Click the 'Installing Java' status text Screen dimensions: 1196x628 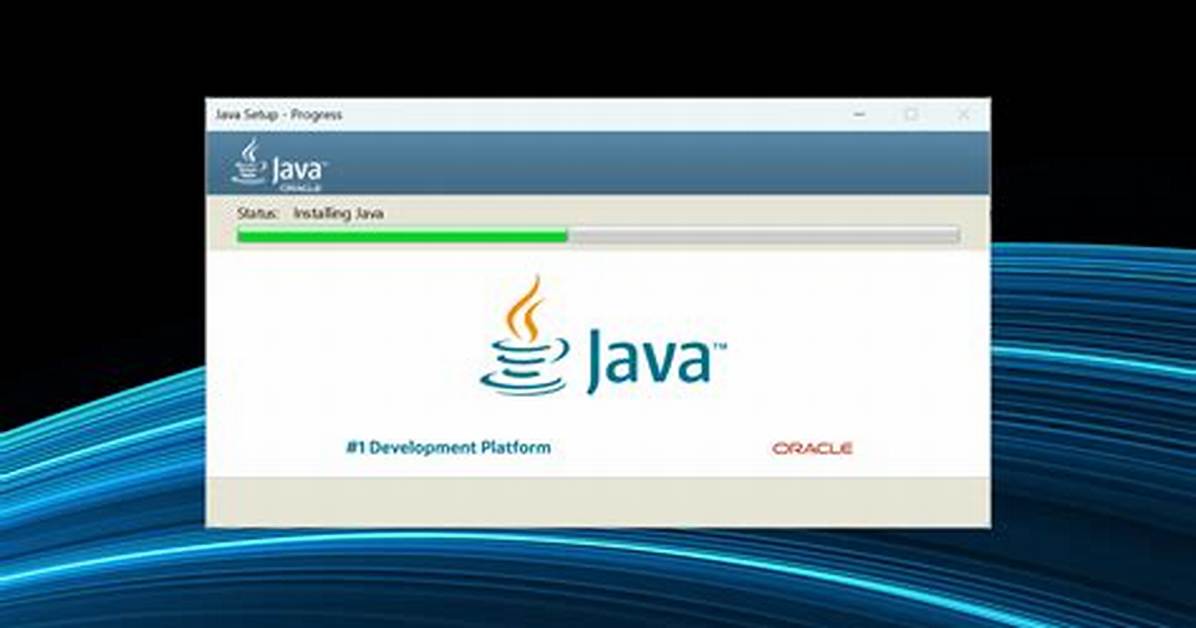click(338, 214)
